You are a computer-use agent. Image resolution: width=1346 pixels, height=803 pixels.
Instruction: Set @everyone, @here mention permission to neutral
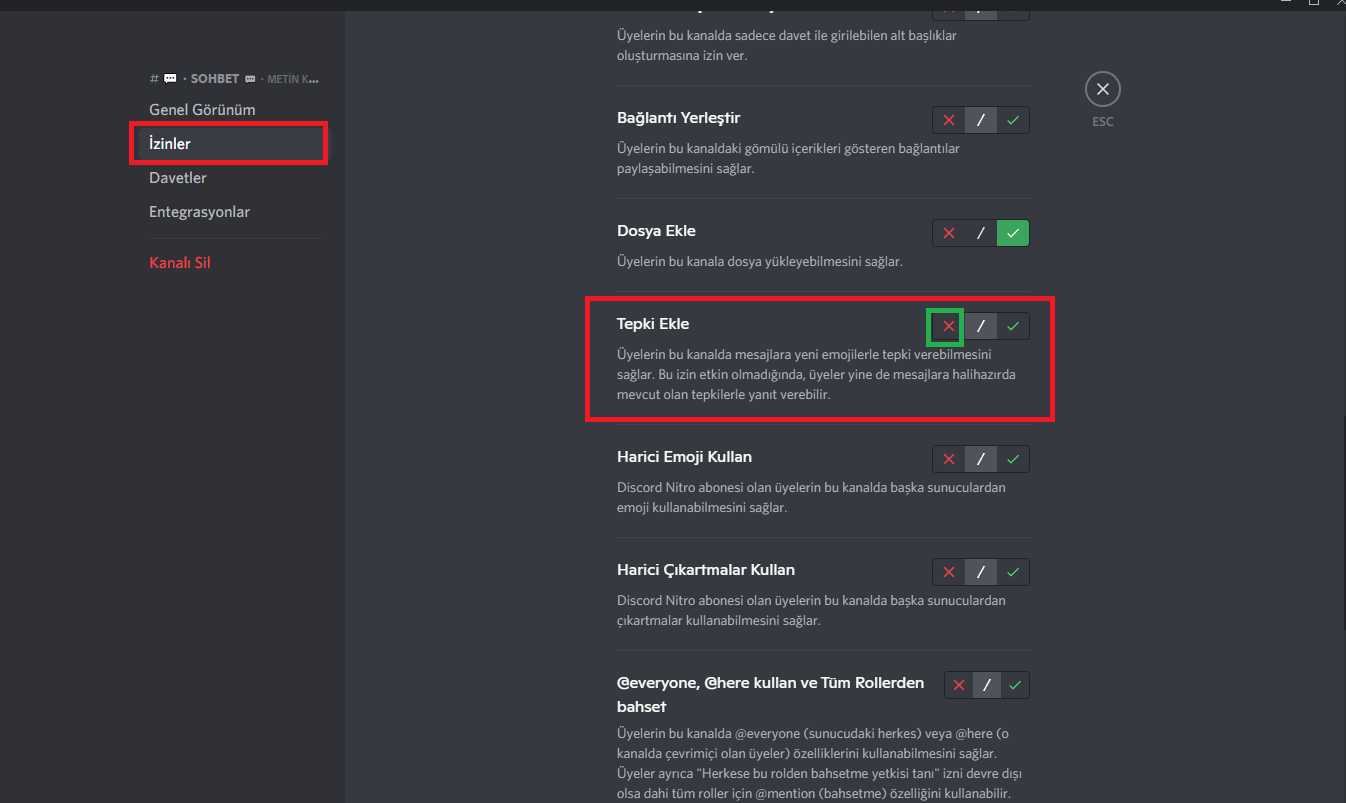click(x=987, y=685)
